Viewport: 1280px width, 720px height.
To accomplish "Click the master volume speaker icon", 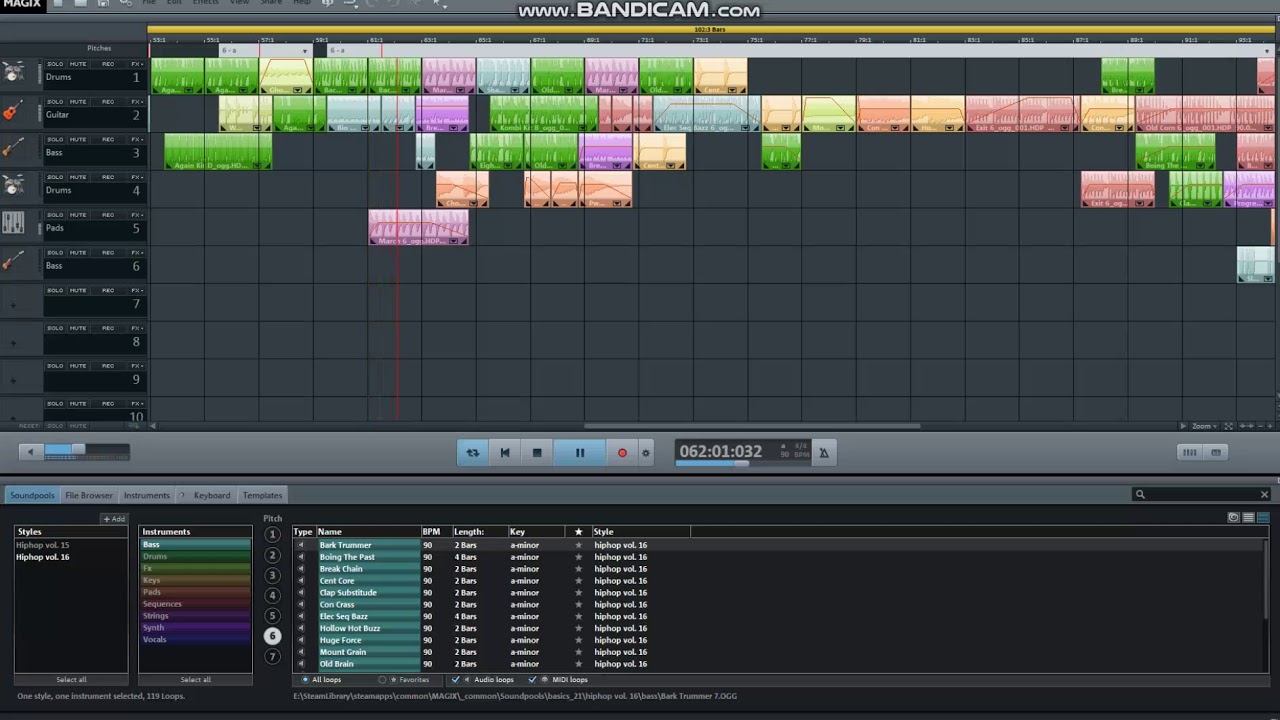I will (x=30, y=452).
